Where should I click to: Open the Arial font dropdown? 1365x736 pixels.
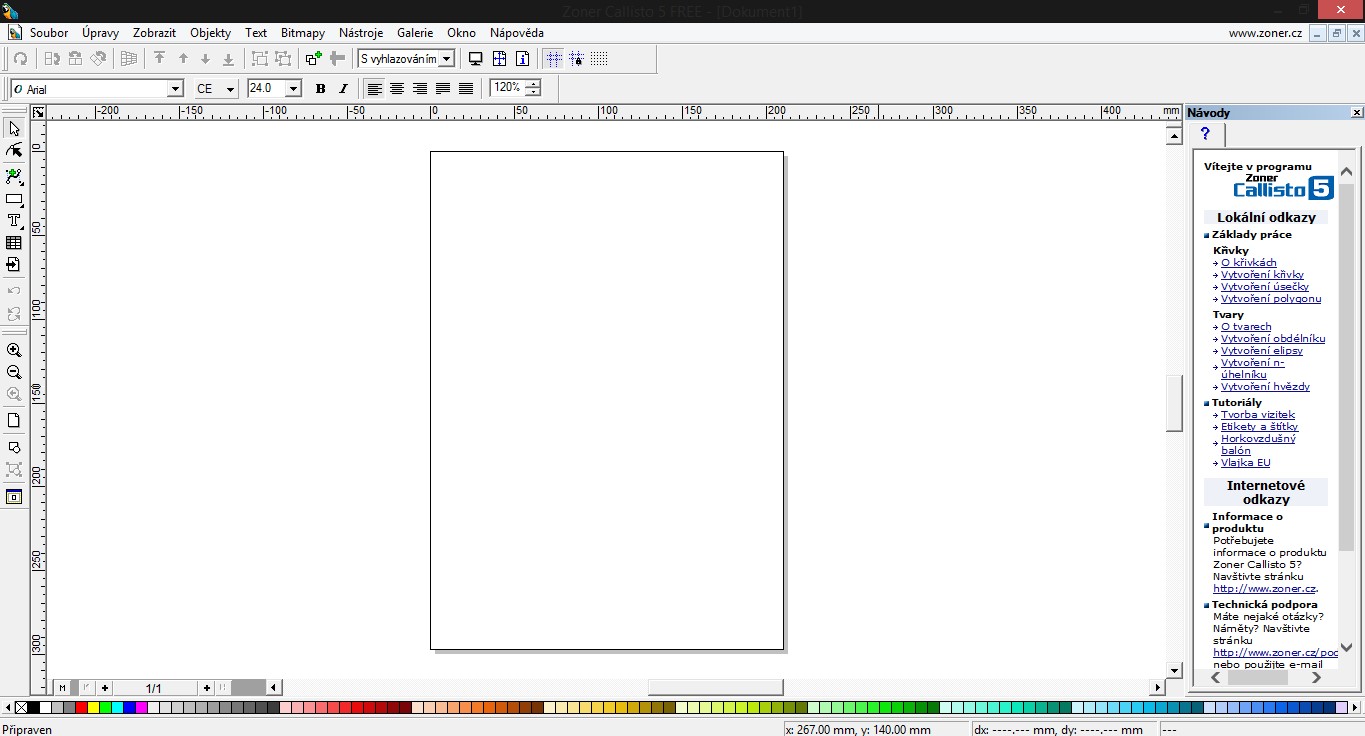pos(175,89)
